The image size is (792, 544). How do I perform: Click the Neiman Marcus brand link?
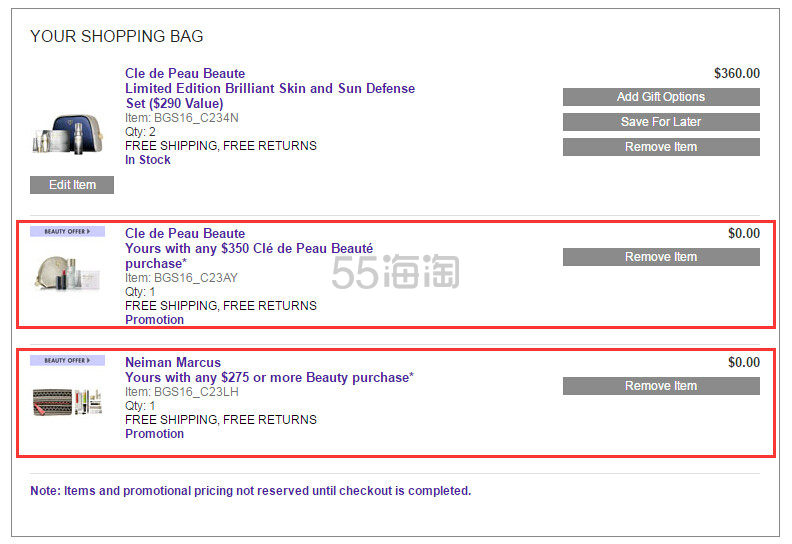(x=173, y=362)
